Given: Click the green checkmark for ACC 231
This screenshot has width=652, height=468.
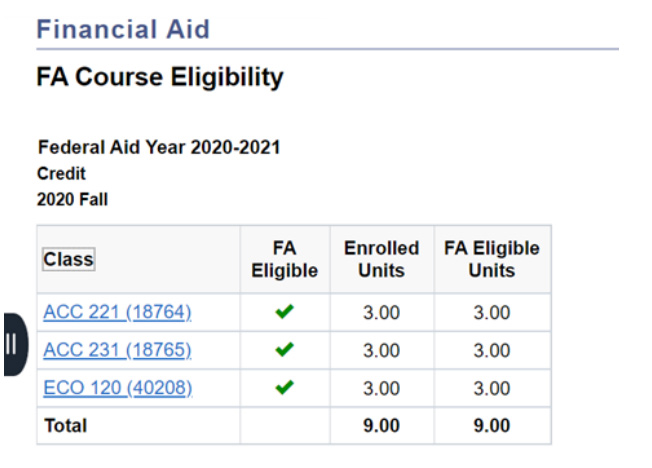Looking at the screenshot, I should point(285,350).
